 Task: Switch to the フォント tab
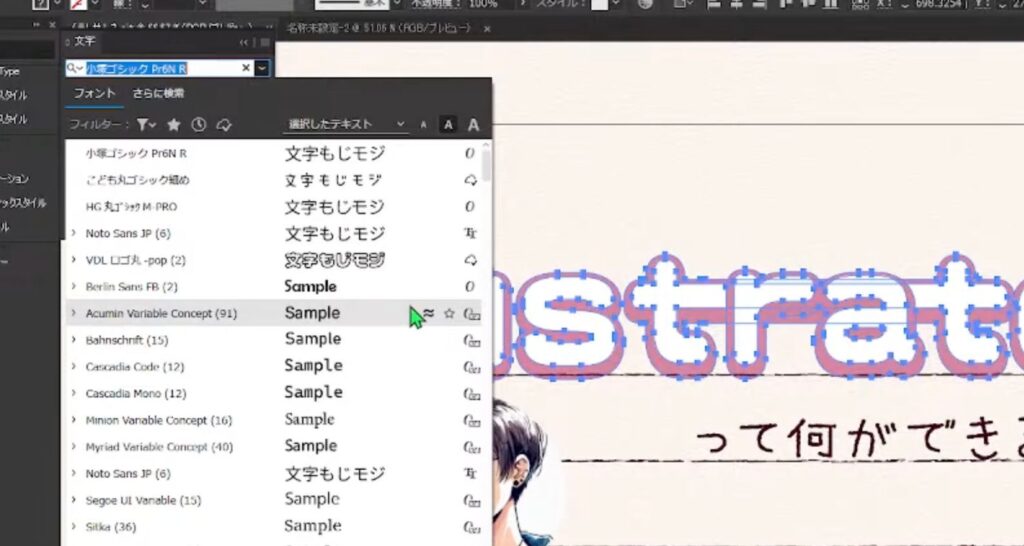click(x=94, y=93)
